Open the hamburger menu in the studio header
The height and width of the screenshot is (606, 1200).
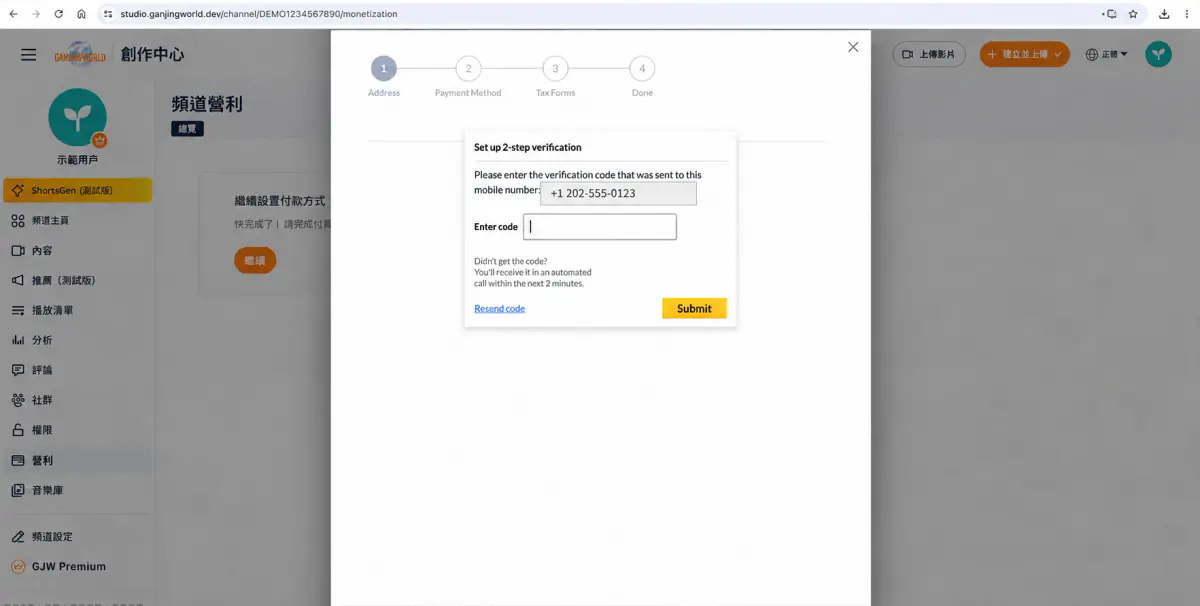[x=29, y=55]
